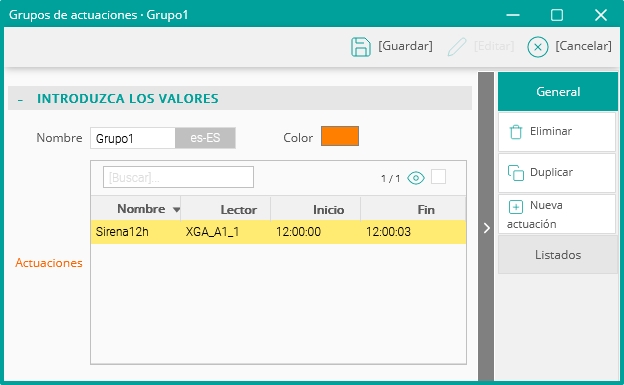Screen dimensions: 624x385
Task: Click the Nueva actuación plus icon
Action: [516, 207]
